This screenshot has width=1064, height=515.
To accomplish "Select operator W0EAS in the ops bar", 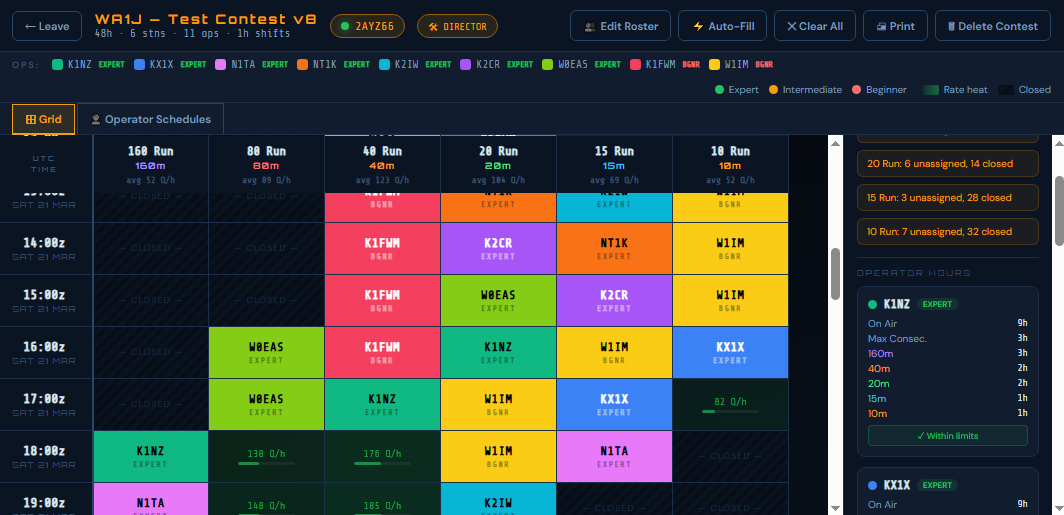I will [x=582, y=64].
